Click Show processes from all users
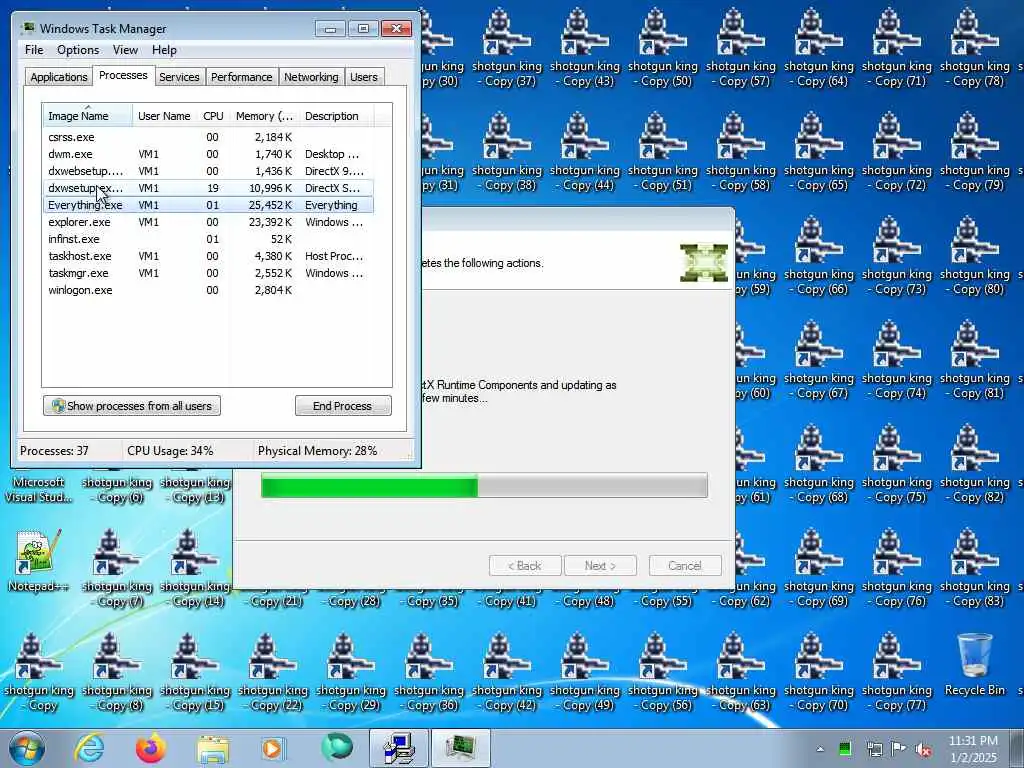The image size is (1024, 768). [132, 406]
